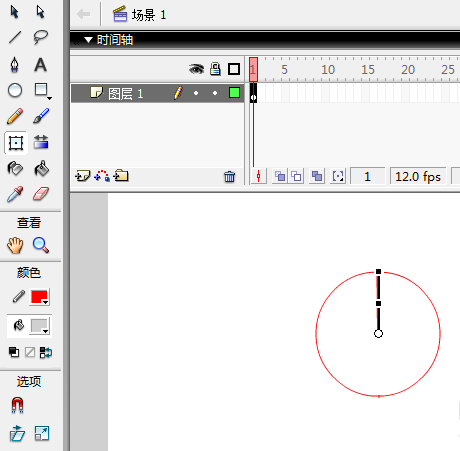Click the playhead at frame 1
460x451 pixels.
(253, 69)
